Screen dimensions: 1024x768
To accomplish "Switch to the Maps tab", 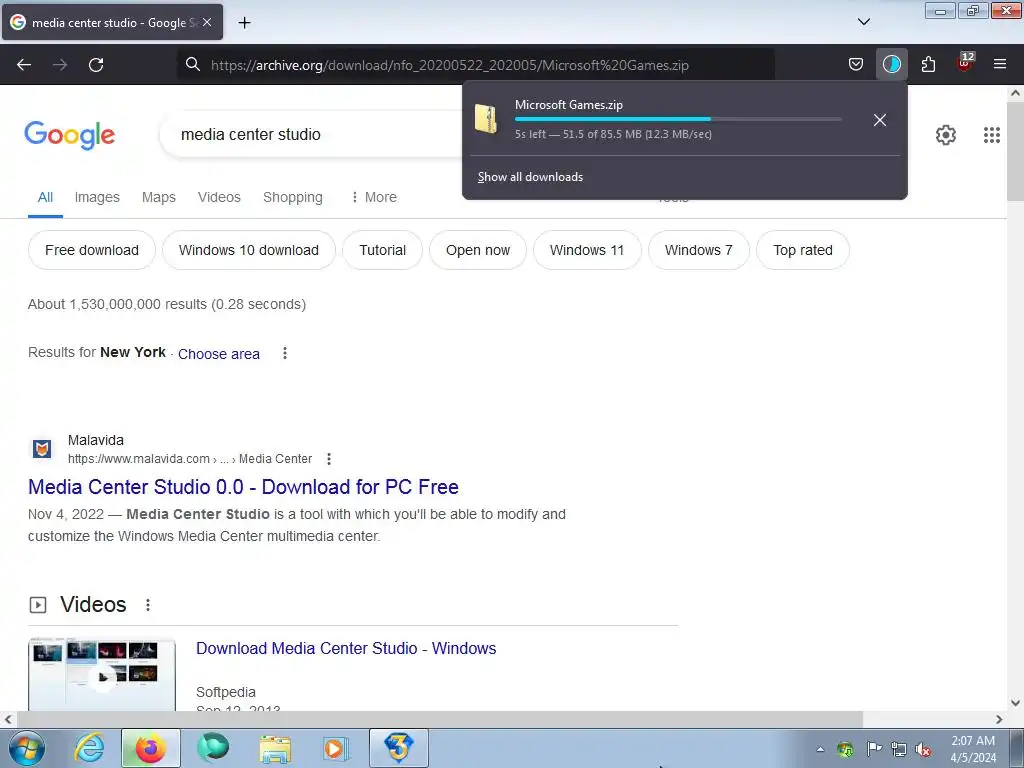I will pyautogui.click(x=159, y=197).
